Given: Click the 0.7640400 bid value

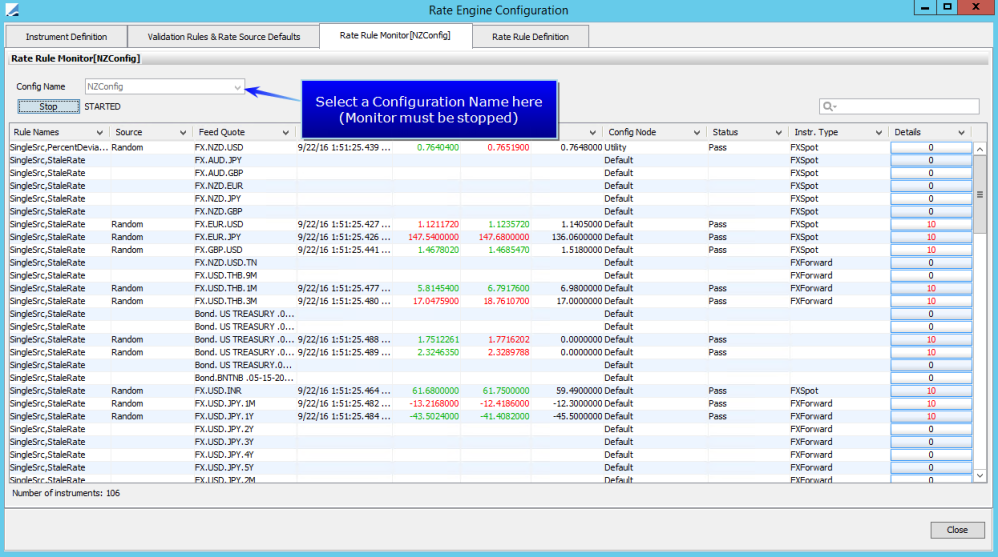Looking at the screenshot, I should (x=438, y=148).
